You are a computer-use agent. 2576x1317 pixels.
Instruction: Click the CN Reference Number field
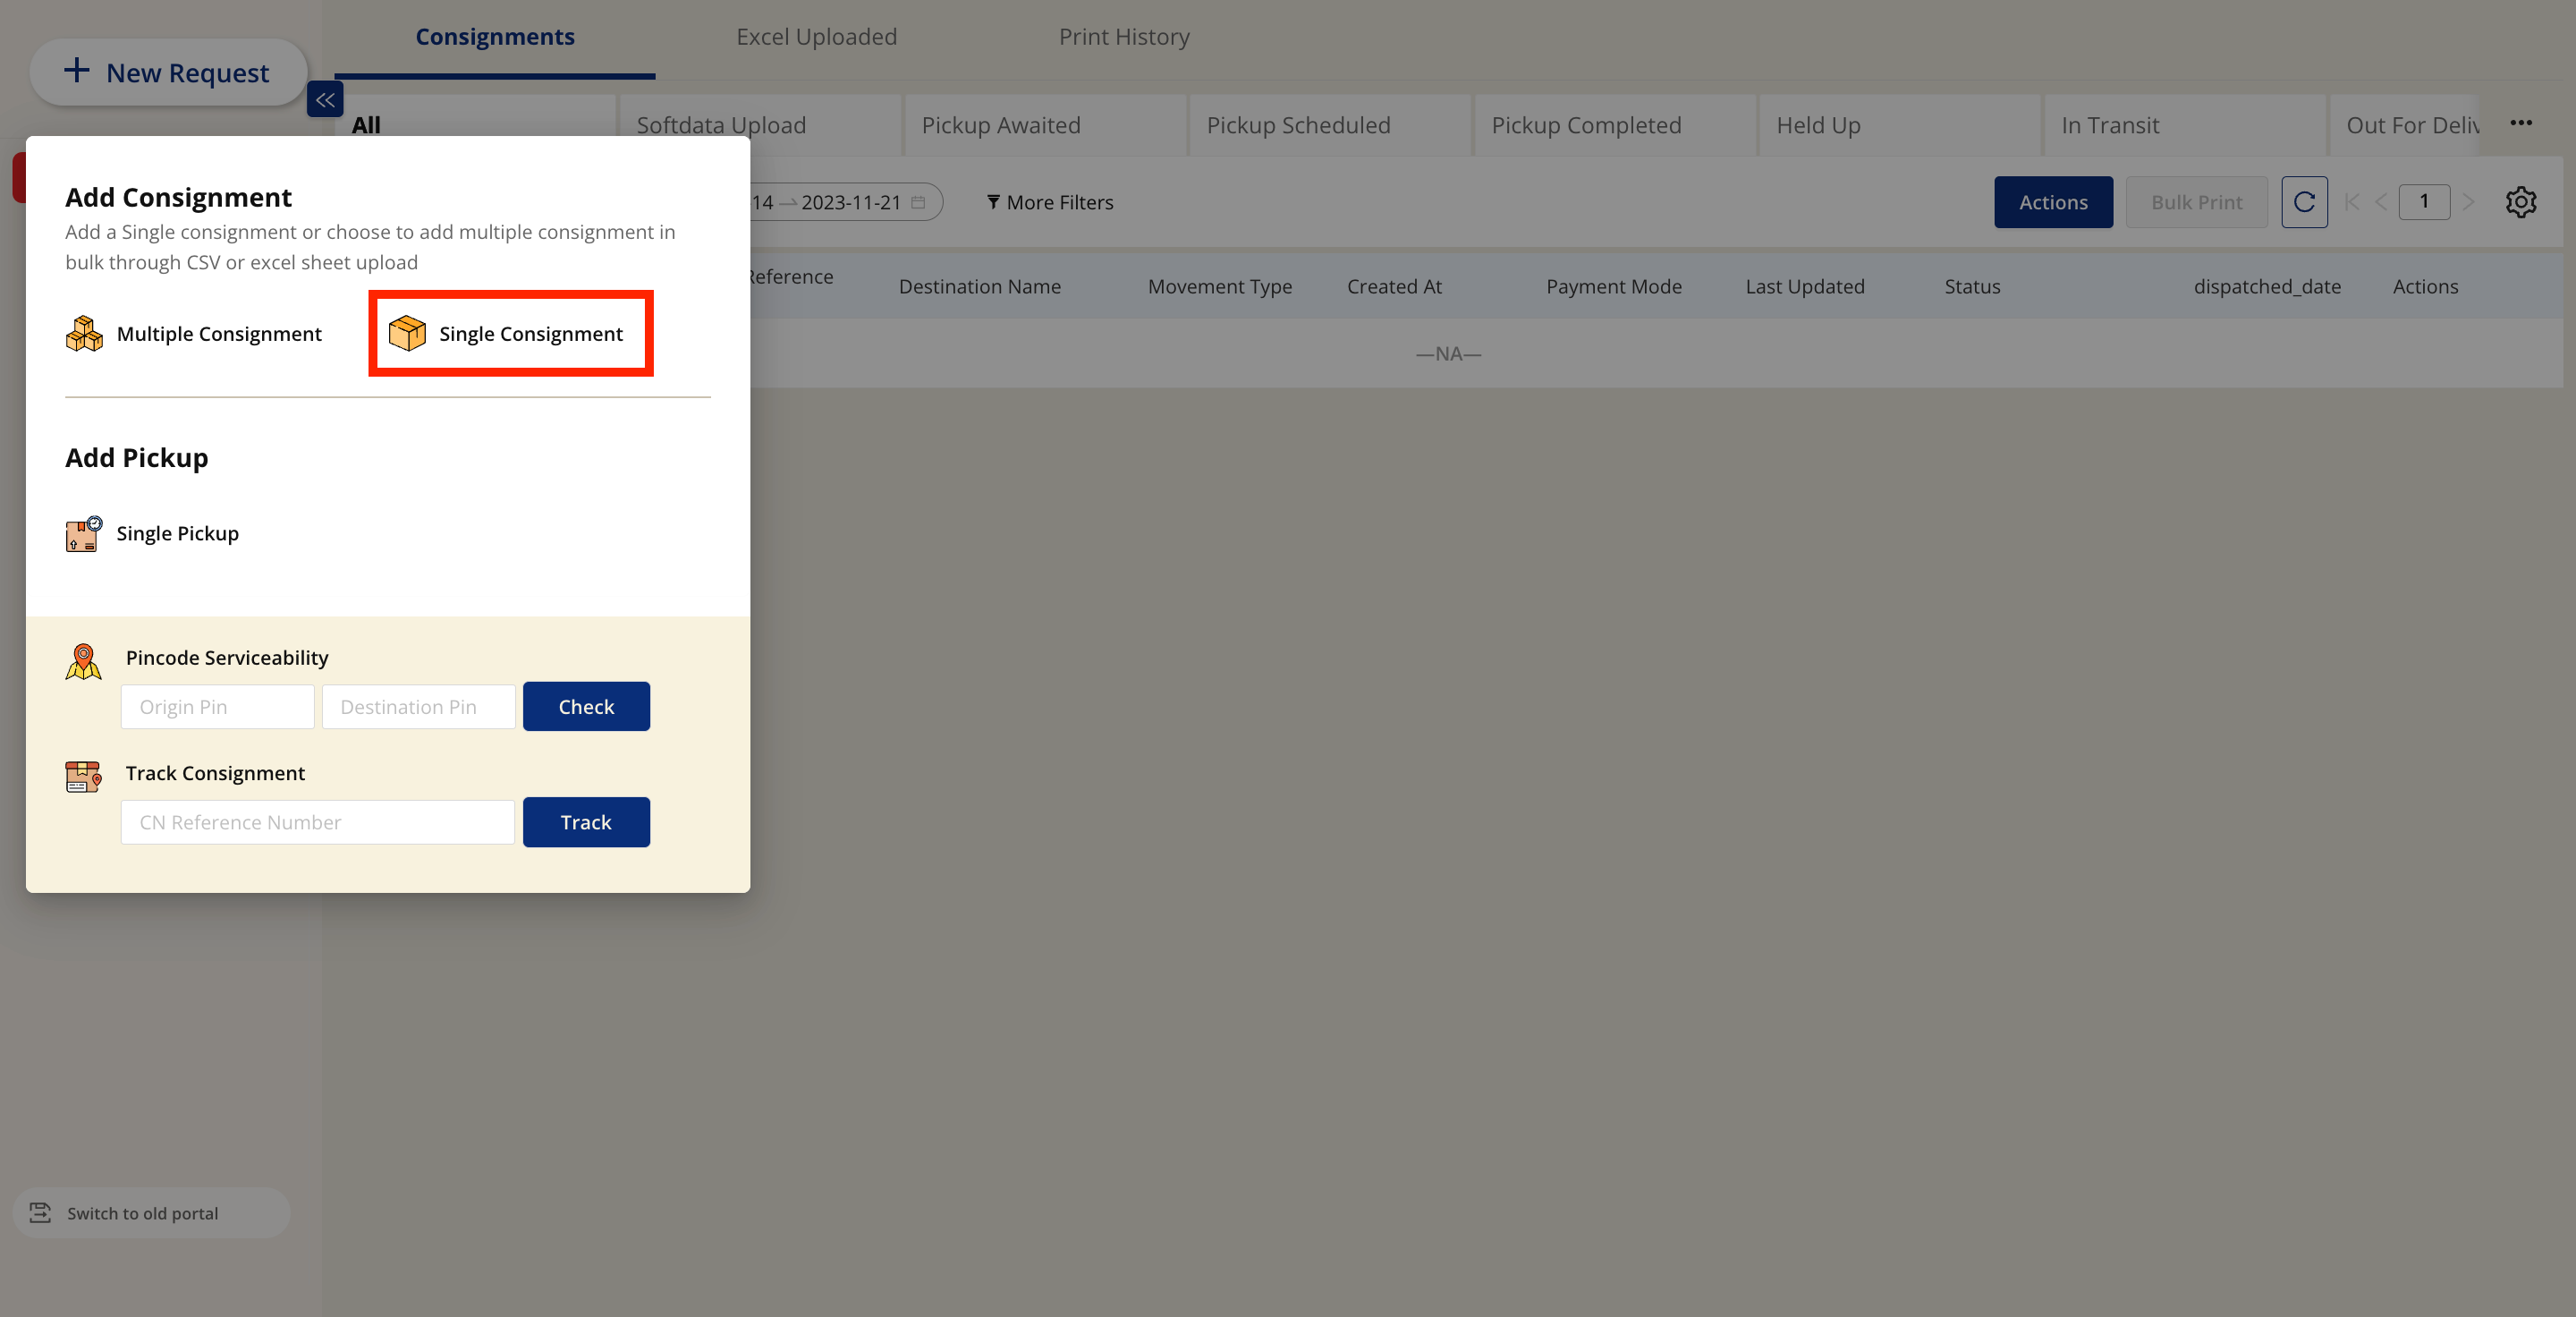317,822
